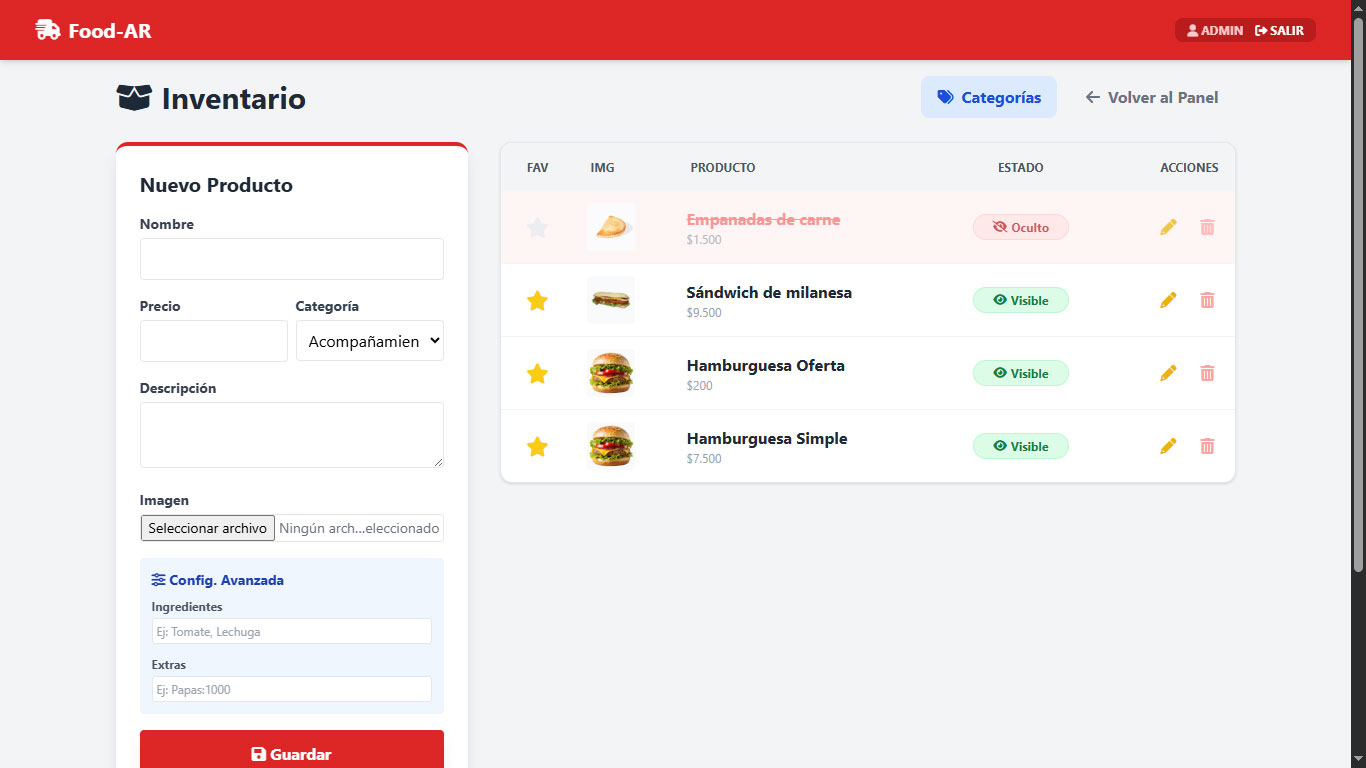Open the Hamburguesa Oferta product thumbnail
Image resolution: width=1366 pixels, height=768 pixels.
pos(611,373)
